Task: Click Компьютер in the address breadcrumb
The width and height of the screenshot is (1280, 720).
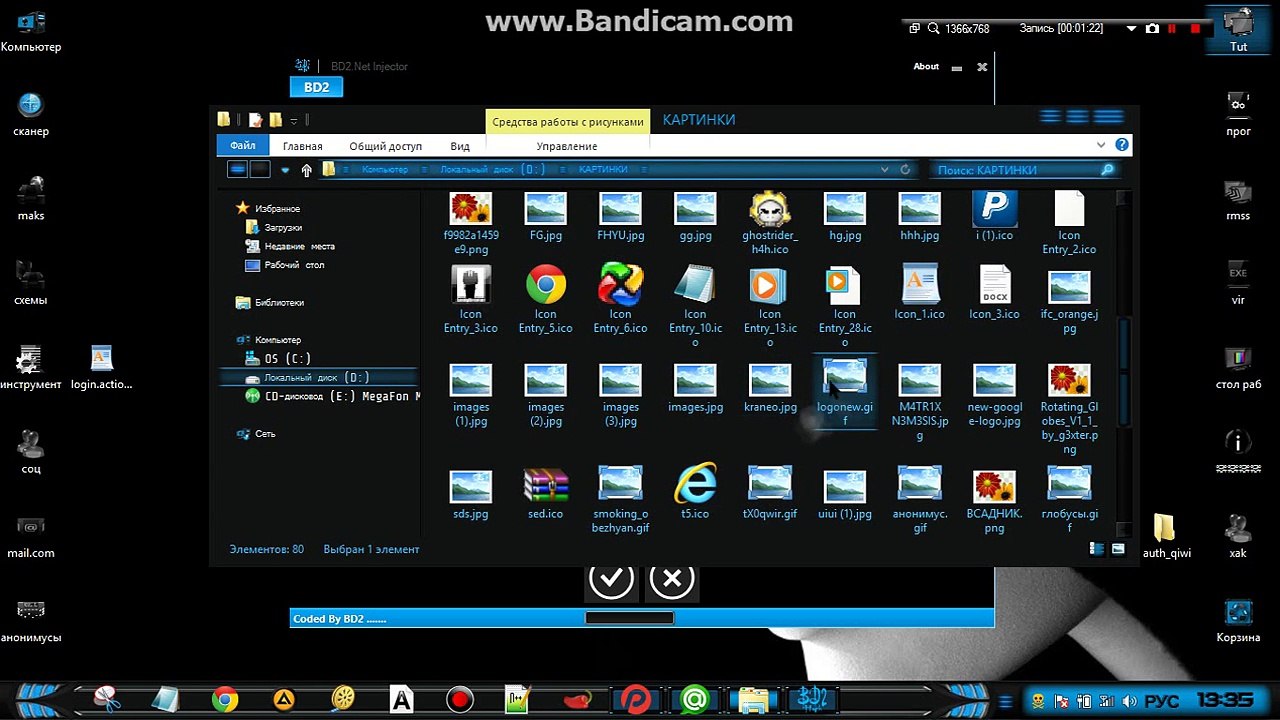Action: 385,170
